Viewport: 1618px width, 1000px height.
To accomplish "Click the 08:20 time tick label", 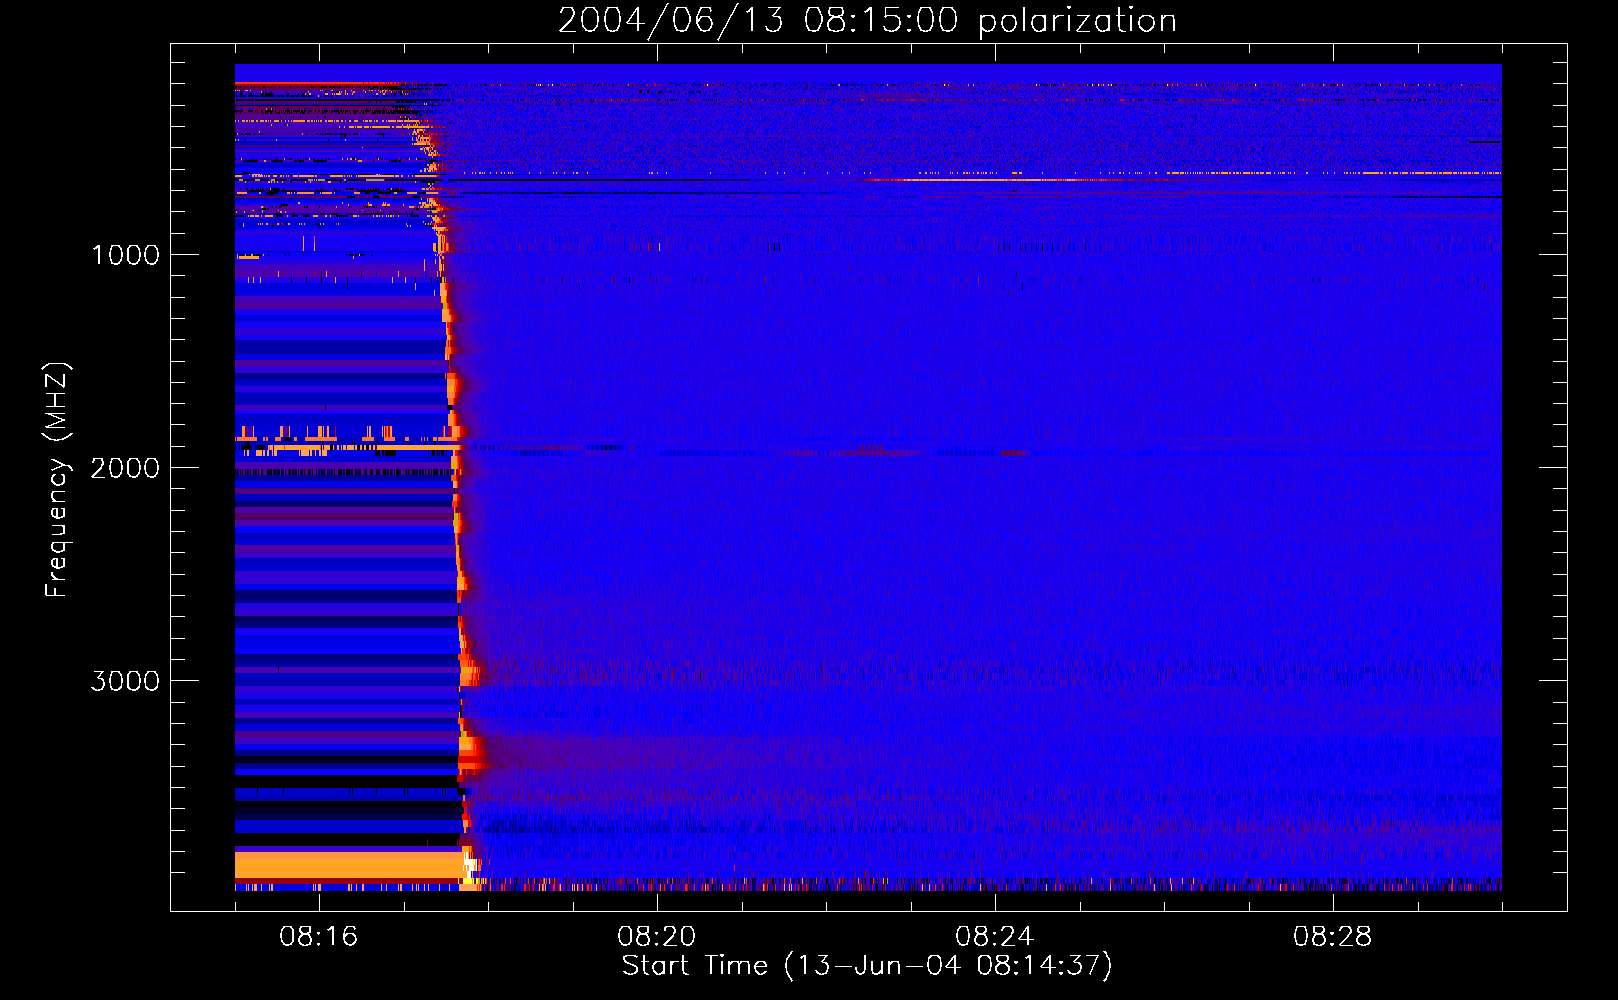I will pyautogui.click(x=657, y=937).
